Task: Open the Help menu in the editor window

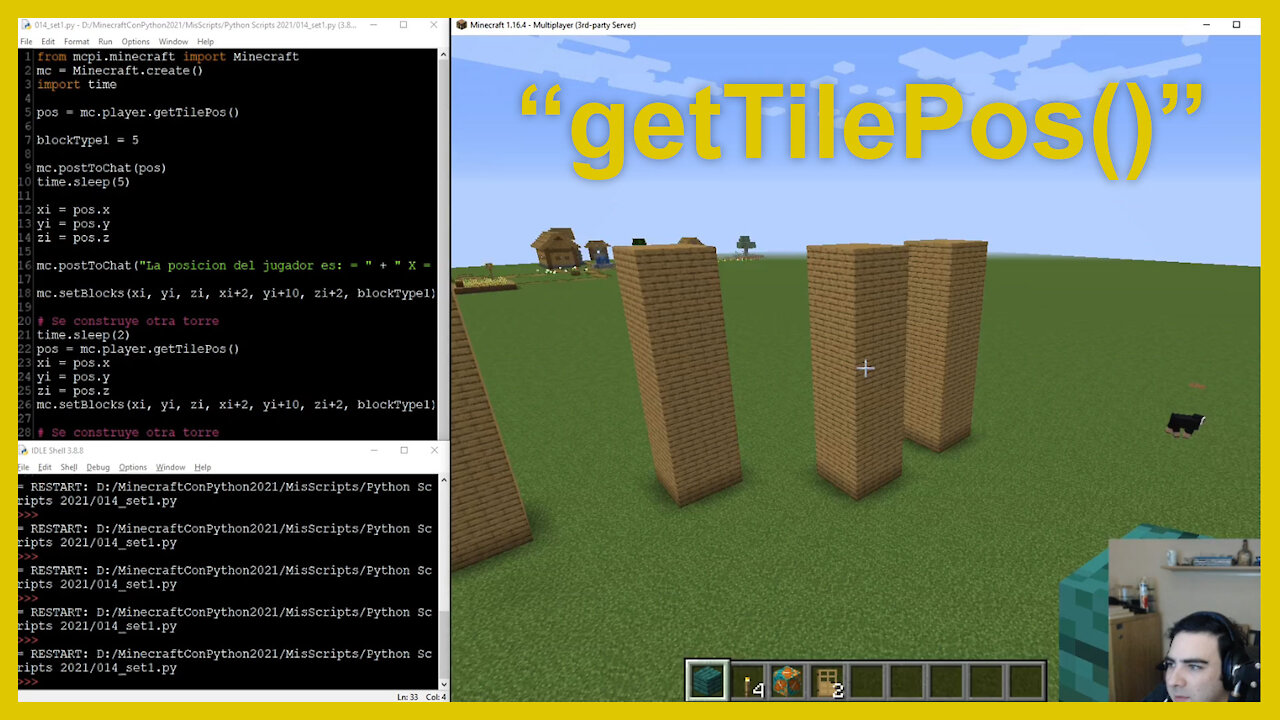Action: (x=205, y=42)
